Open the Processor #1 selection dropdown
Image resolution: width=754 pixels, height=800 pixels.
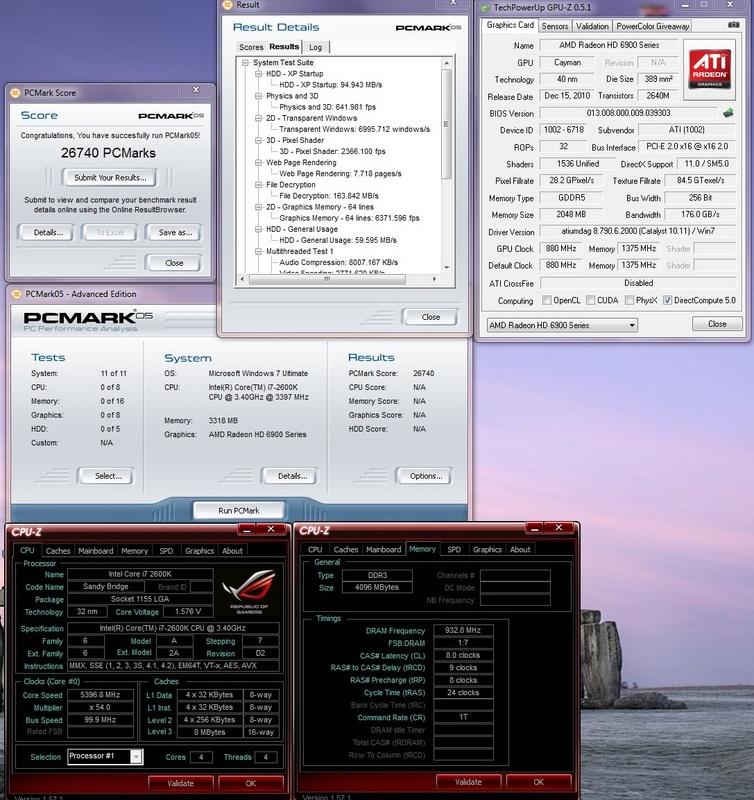136,757
